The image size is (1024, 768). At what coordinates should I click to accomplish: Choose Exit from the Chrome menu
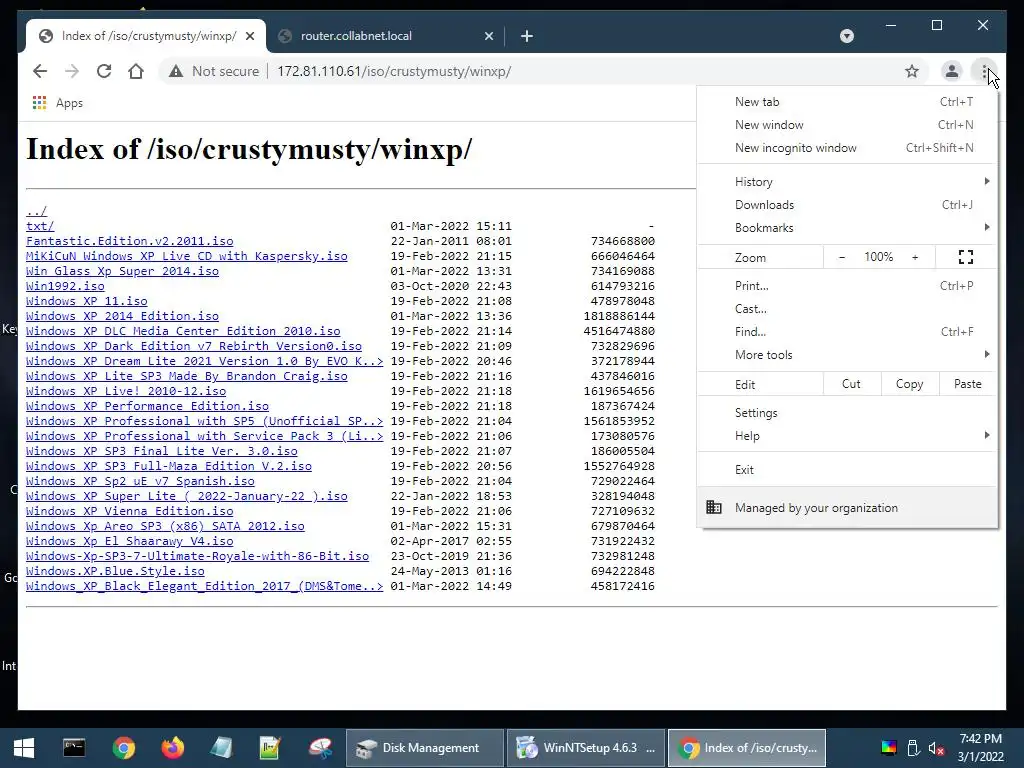tap(847, 470)
